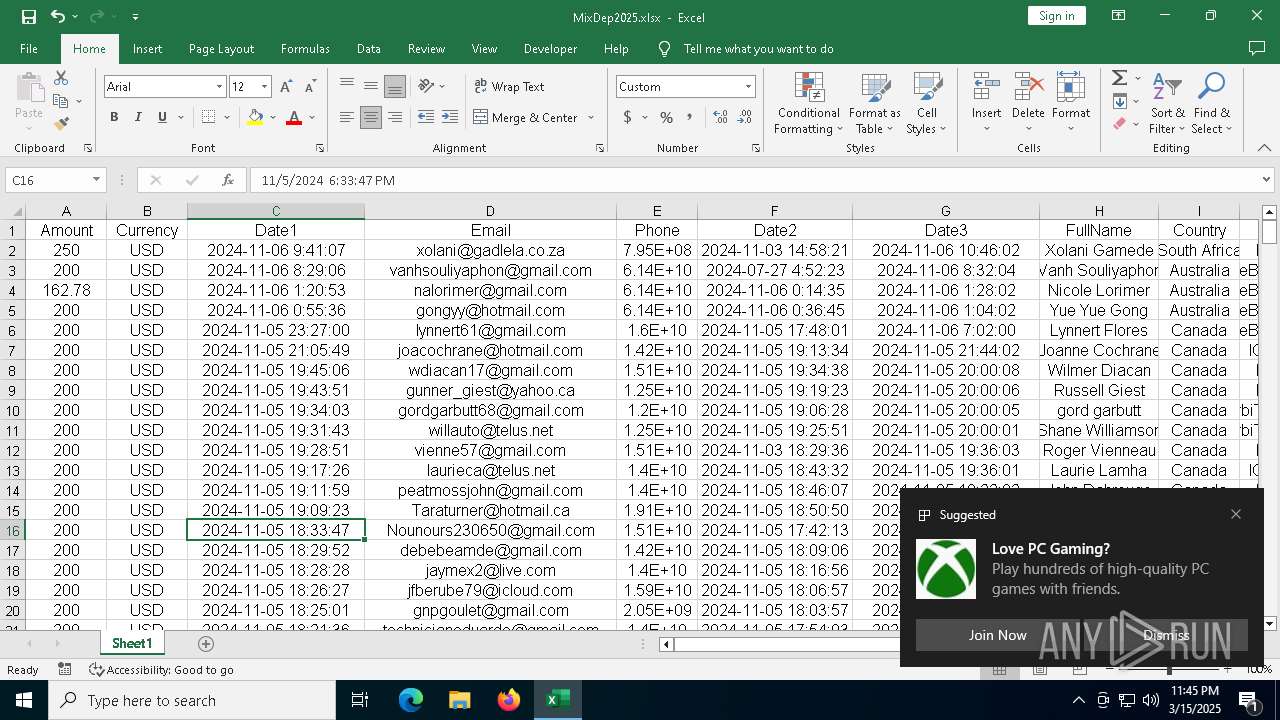1280x720 pixels.
Task: Open the Find & Select menu
Action: (x=1212, y=103)
